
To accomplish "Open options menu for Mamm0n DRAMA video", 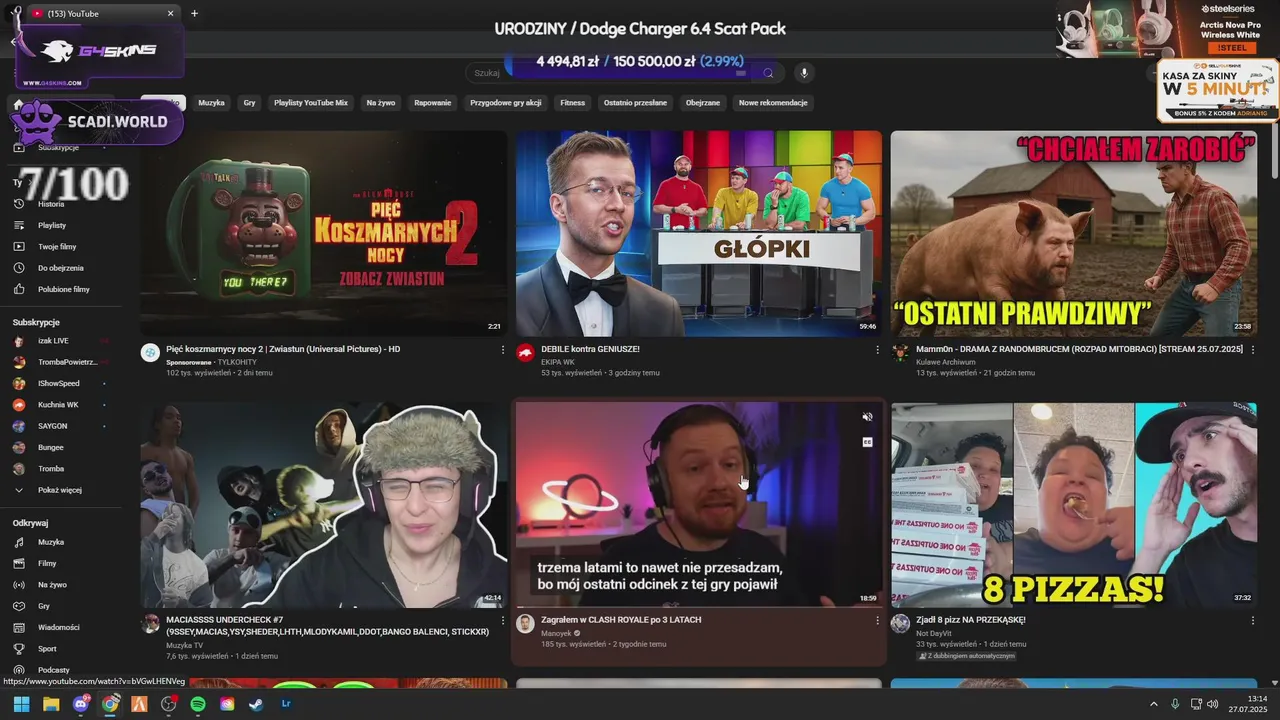I will point(1253,350).
